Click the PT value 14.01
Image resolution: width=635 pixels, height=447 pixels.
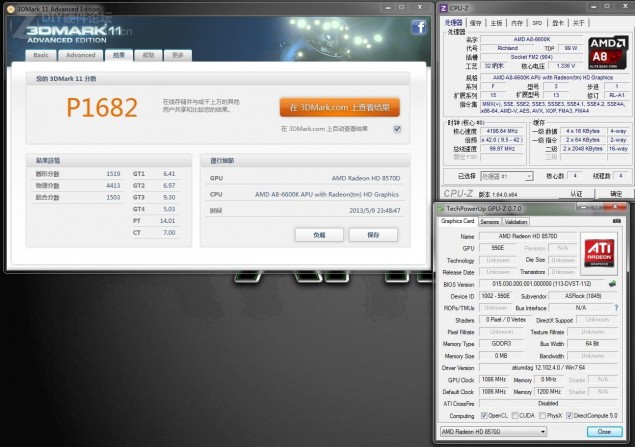click(x=167, y=221)
